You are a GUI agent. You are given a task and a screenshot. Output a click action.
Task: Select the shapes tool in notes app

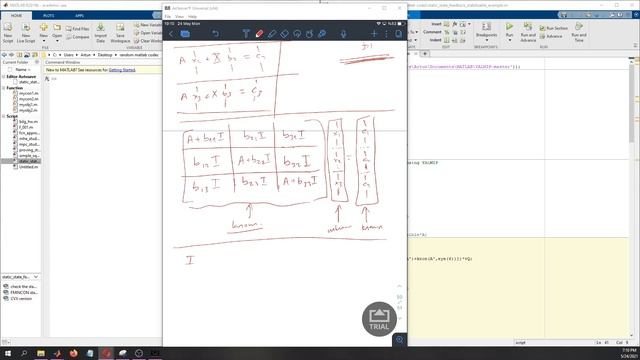[309, 34]
